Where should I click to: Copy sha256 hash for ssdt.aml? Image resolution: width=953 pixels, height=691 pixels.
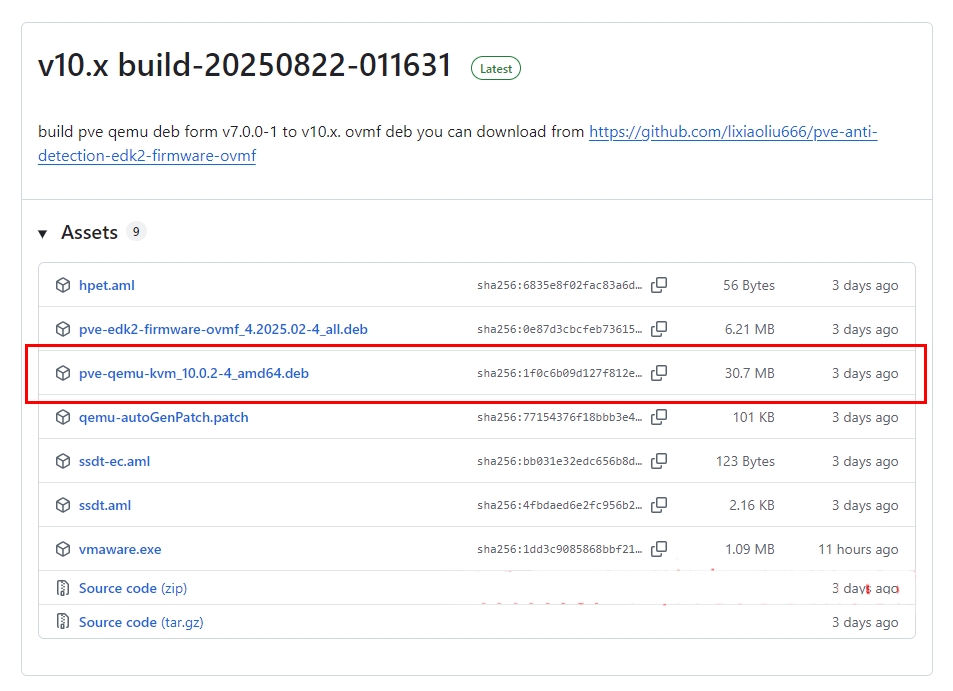click(x=659, y=505)
